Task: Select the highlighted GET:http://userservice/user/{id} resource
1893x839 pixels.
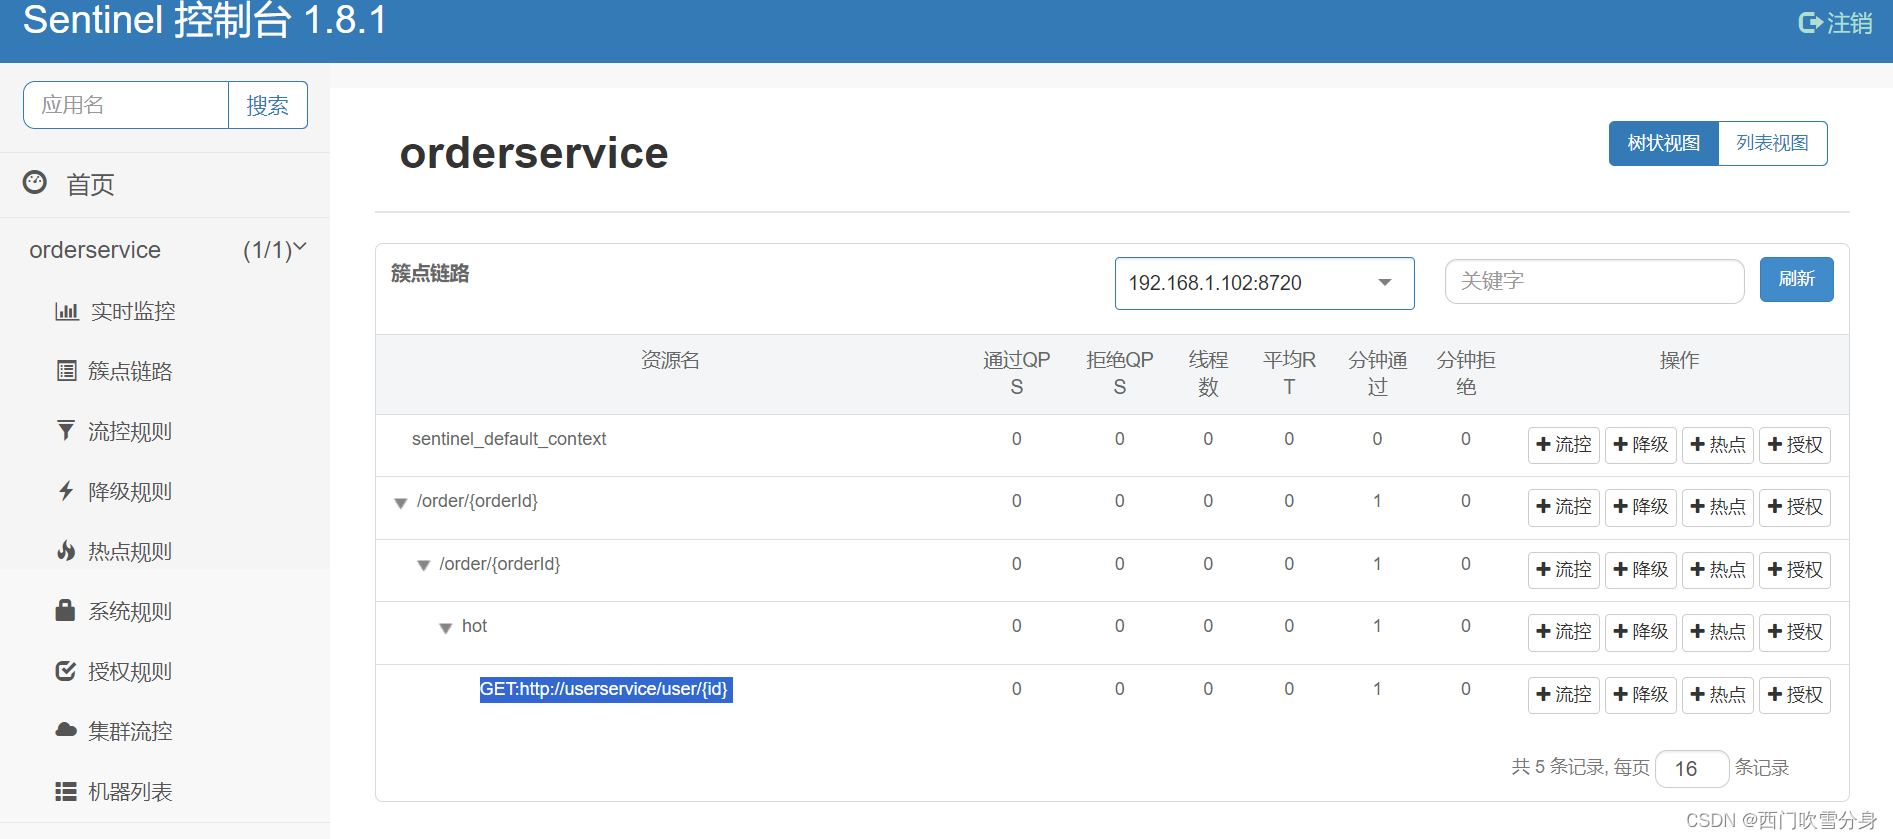Action: [605, 689]
